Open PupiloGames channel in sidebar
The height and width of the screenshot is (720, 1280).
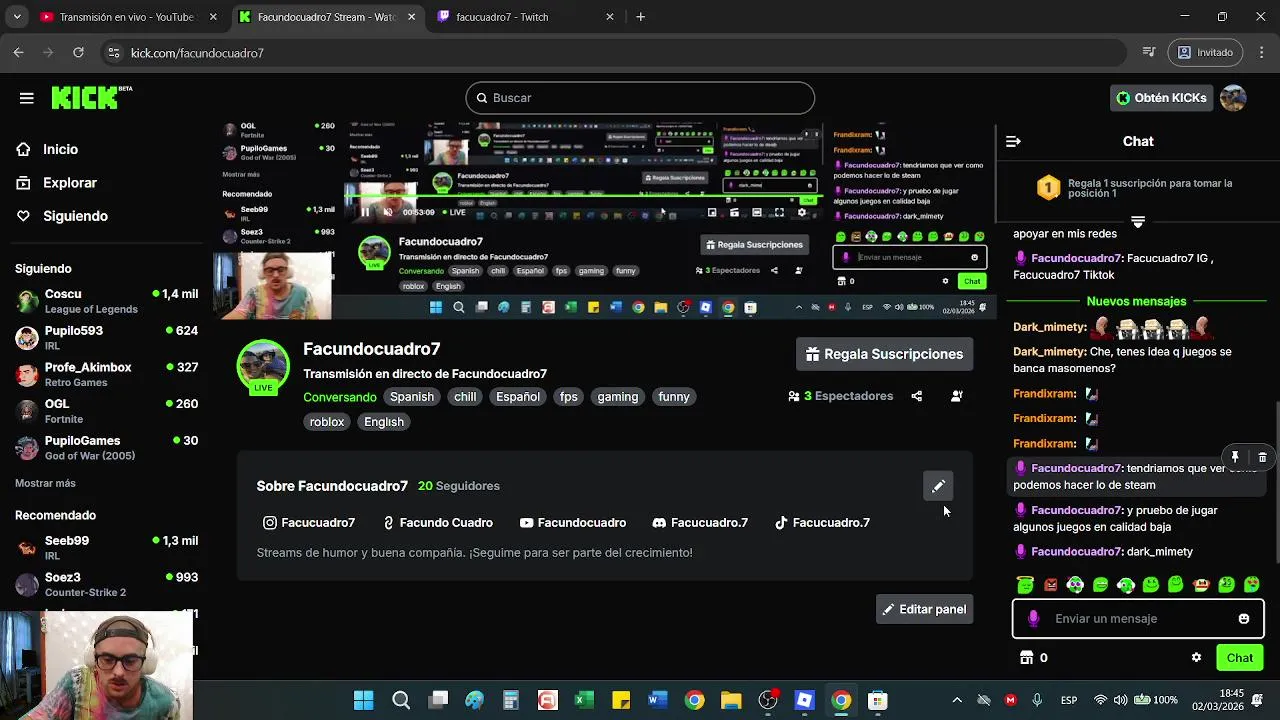pyautogui.click(x=106, y=448)
